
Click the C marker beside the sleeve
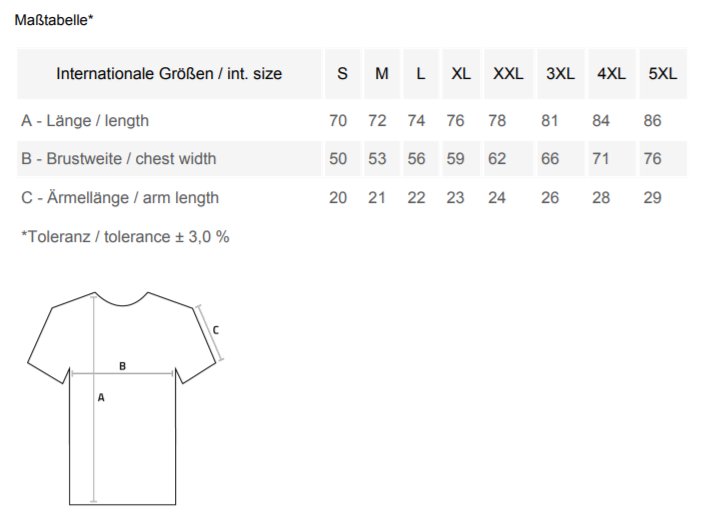pyautogui.click(x=215, y=330)
